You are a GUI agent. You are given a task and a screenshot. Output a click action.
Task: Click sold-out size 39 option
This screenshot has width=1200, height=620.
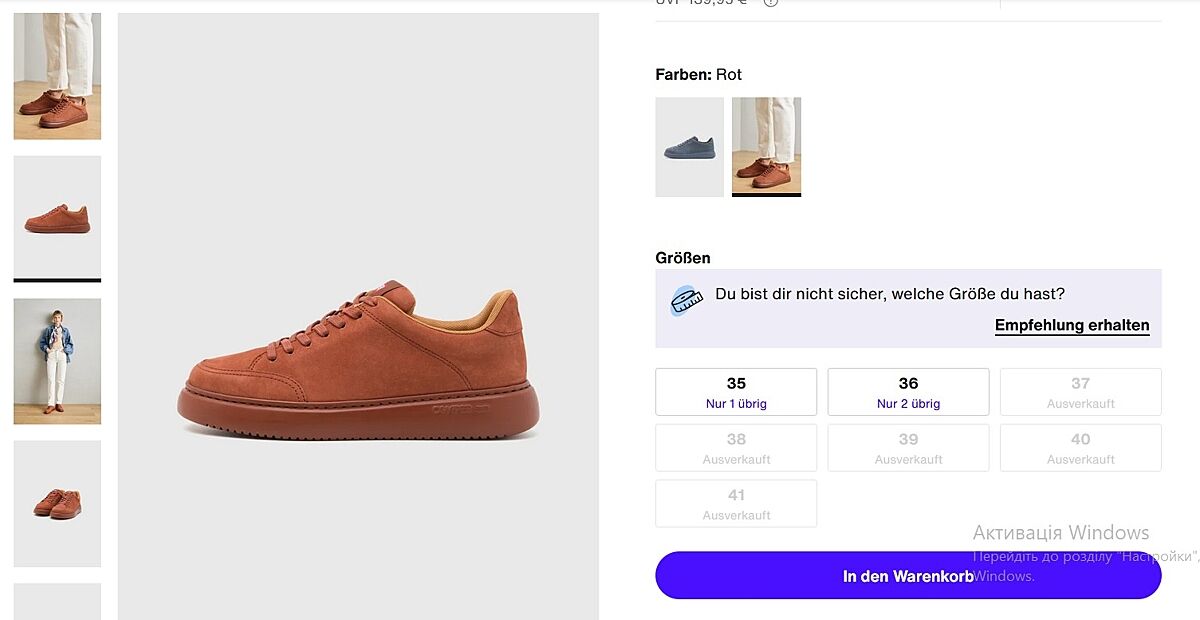[x=908, y=448]
